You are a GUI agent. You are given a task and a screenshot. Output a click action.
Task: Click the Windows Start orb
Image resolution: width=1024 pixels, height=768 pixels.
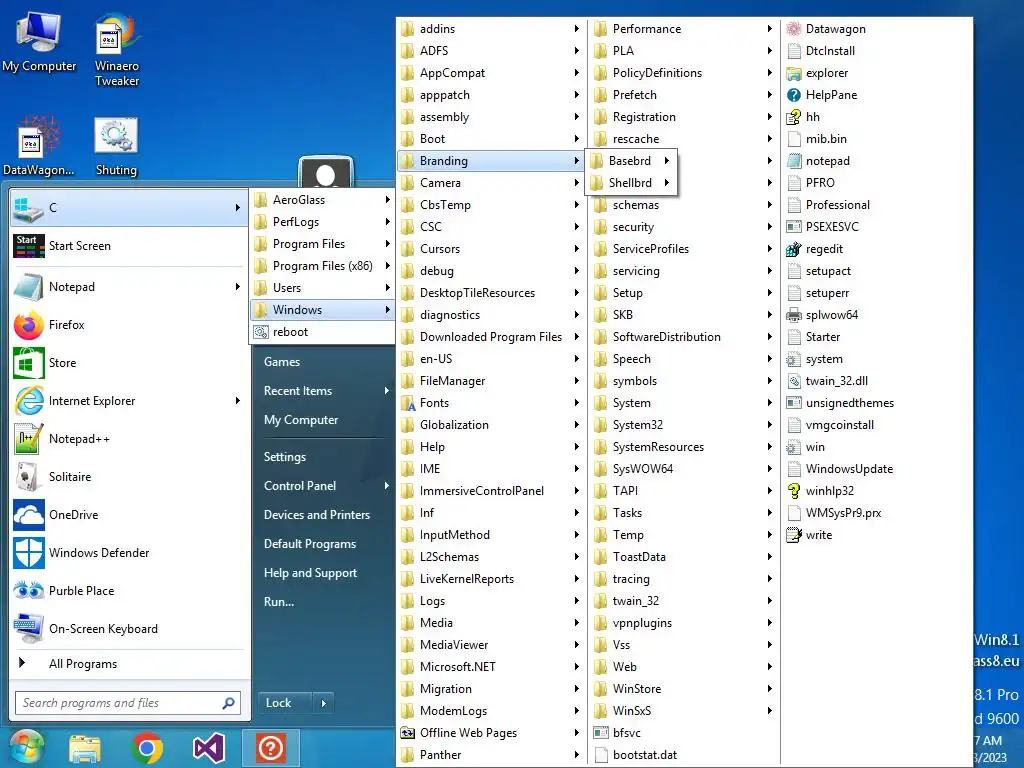tap(26, 748)
